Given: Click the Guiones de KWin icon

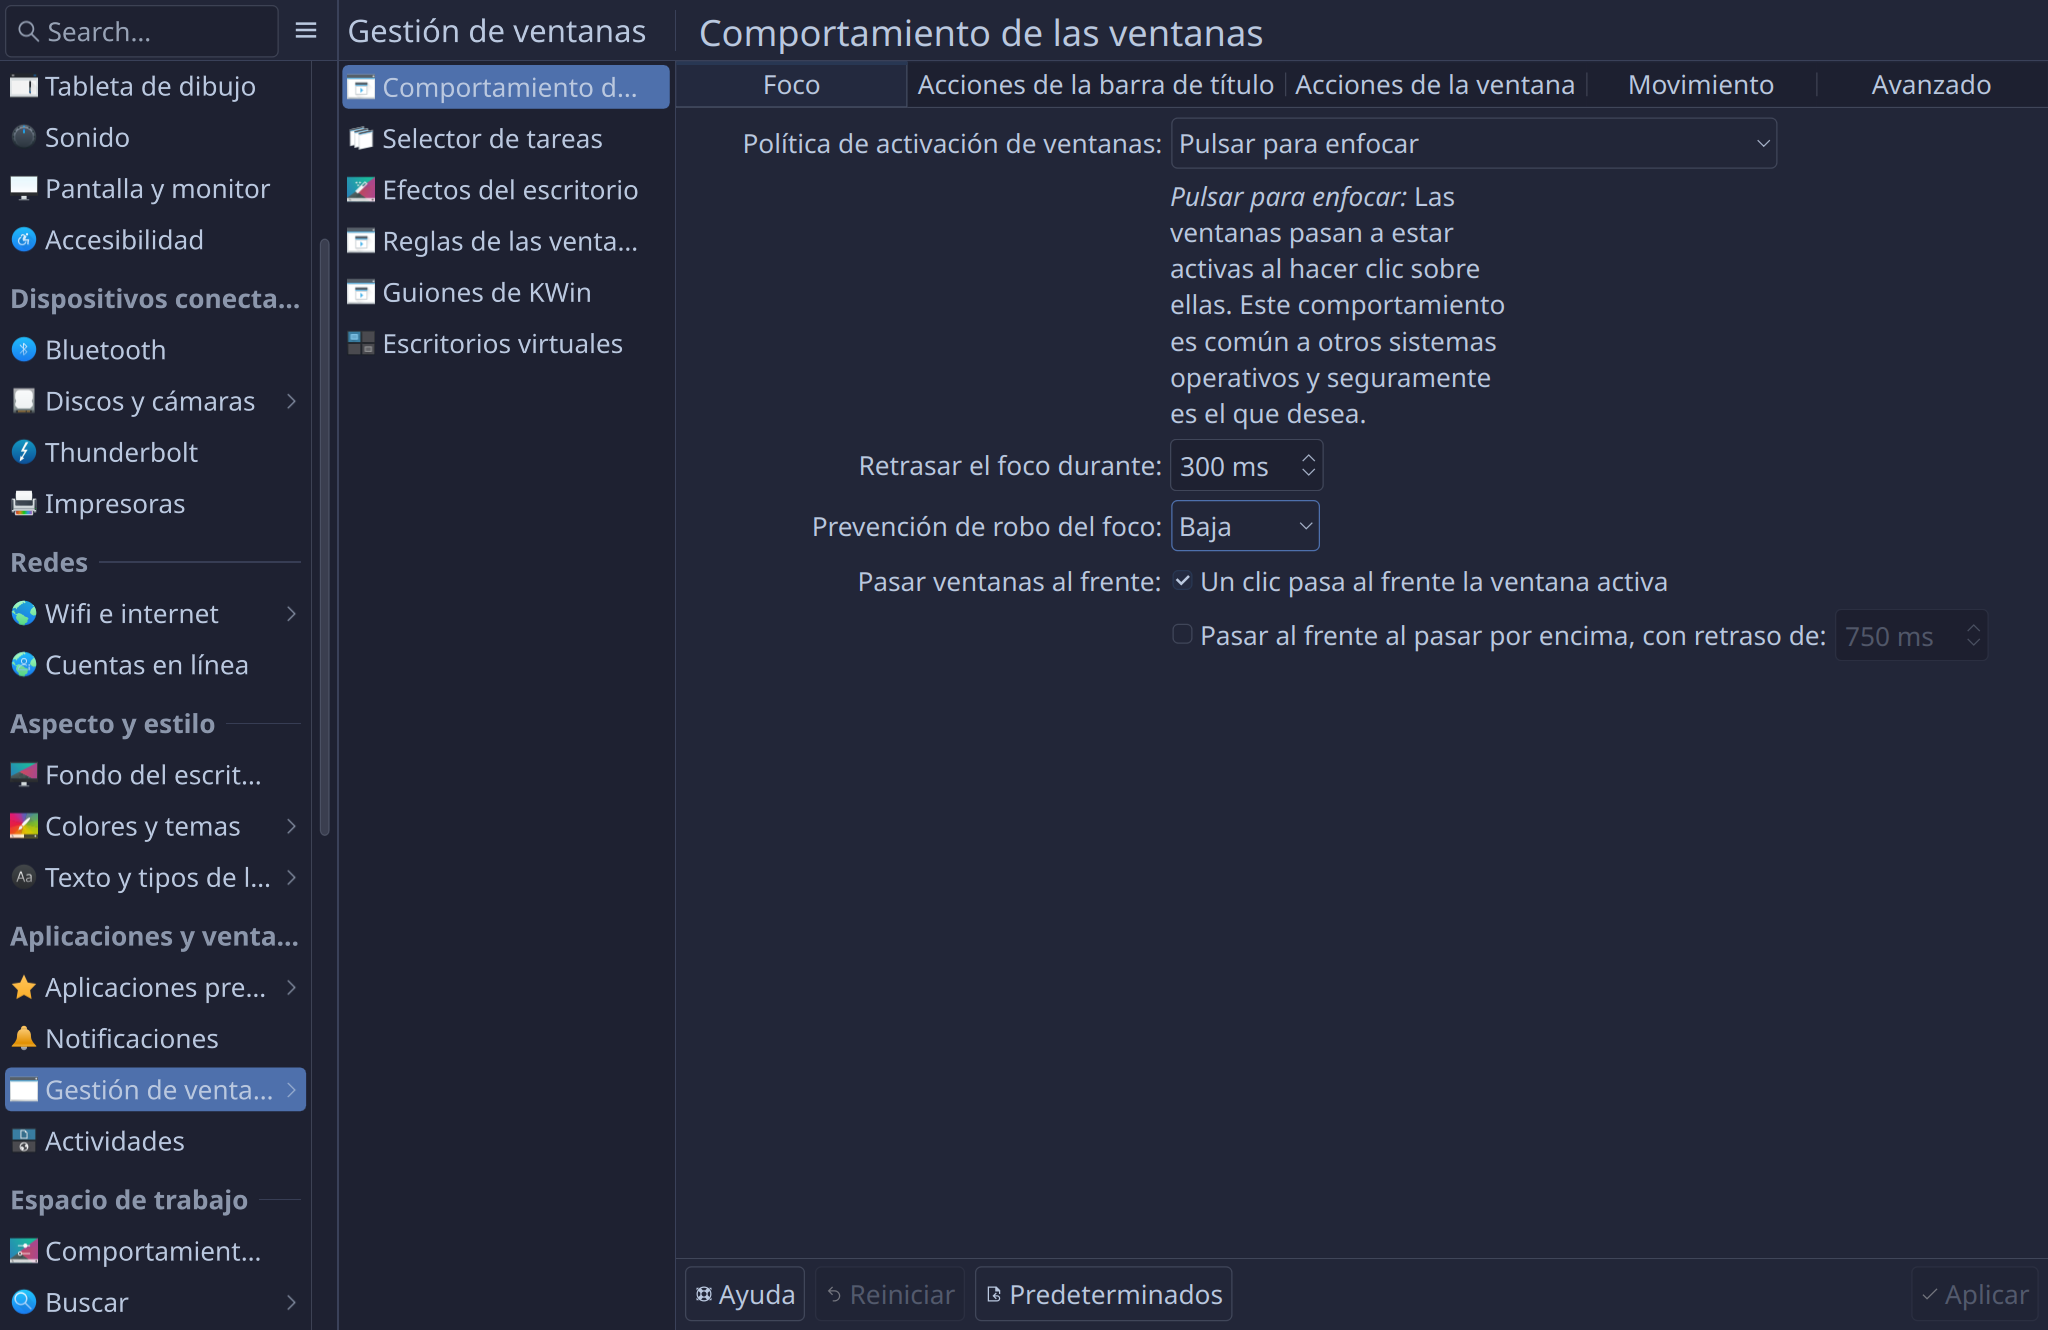Looking at the screenshot, I should pyautogui.click(x=361, y=292).
